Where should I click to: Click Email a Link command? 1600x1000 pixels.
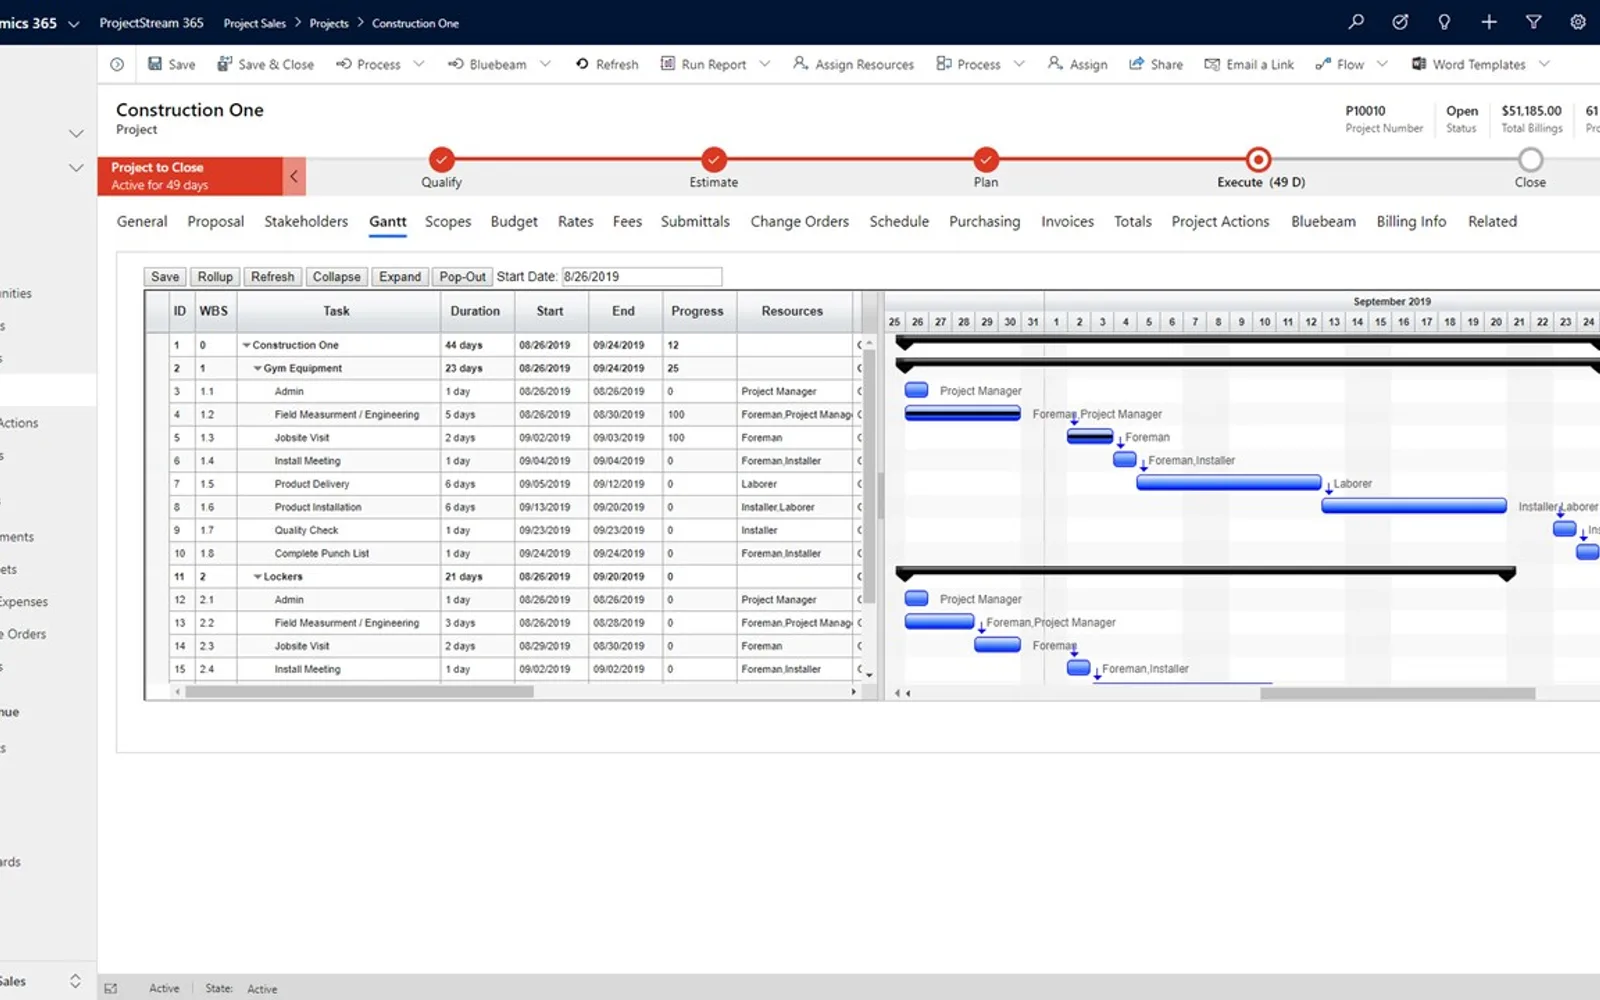(x=1249, y=64)
